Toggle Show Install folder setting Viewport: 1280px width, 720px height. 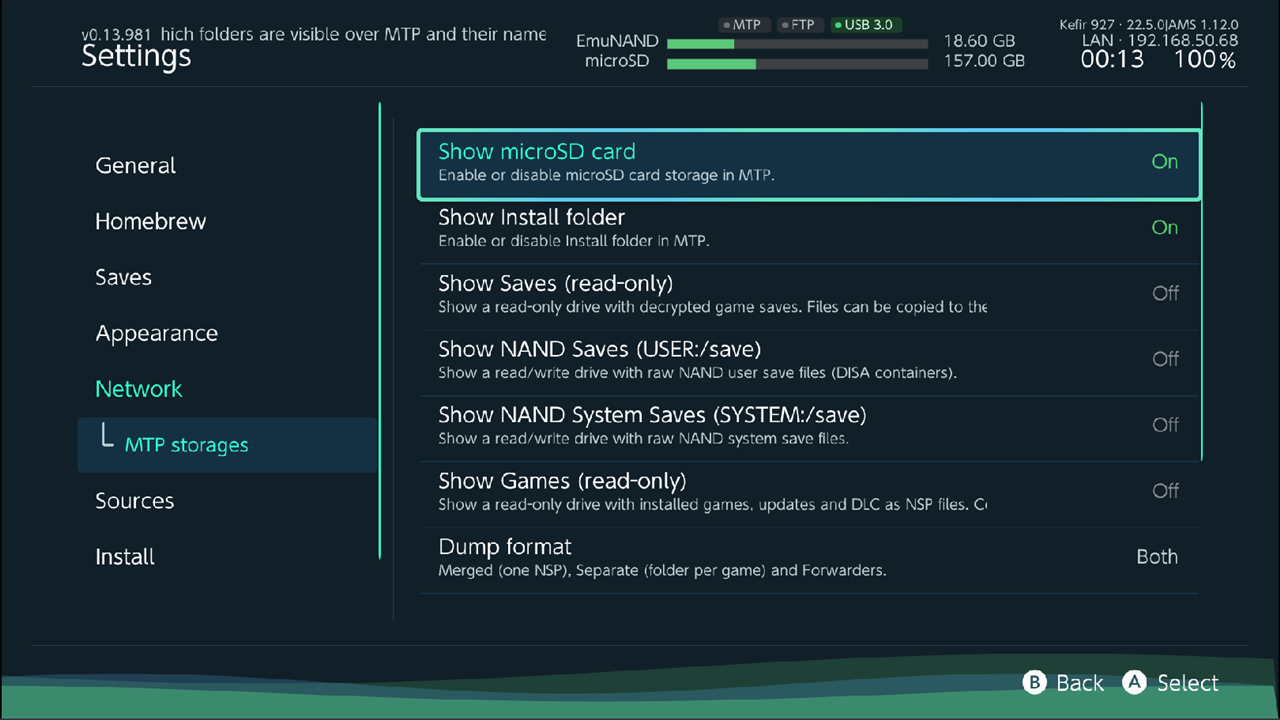coord(808,231)
